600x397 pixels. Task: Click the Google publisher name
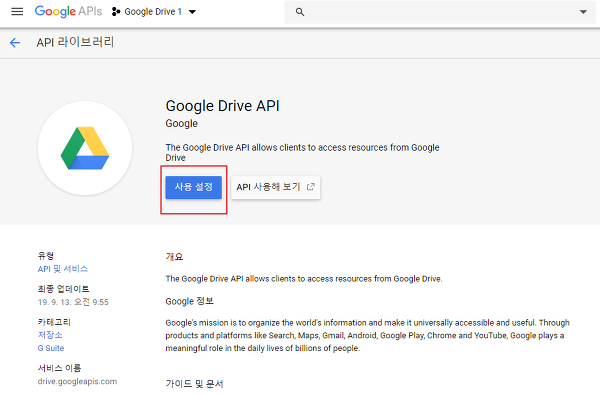click(x=182, y=124)
